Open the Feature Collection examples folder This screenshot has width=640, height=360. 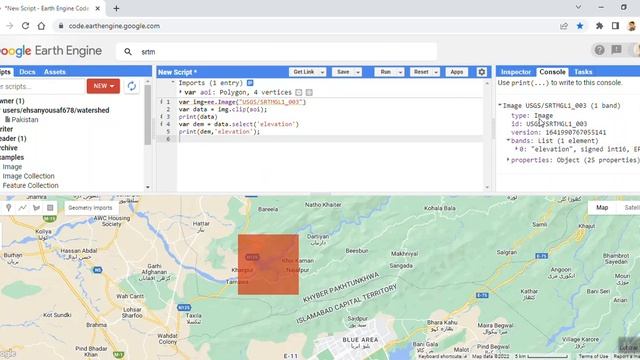tap(30, 185)
